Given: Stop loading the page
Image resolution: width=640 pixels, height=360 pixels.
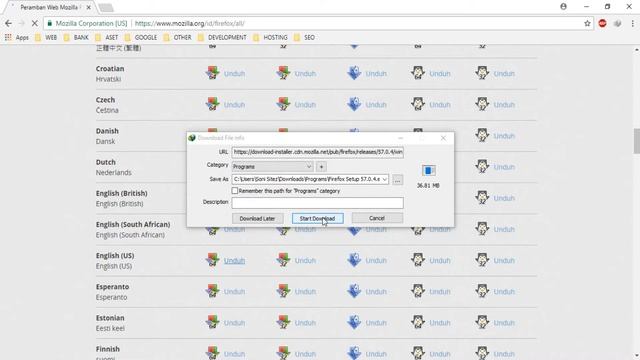Looking at the screenshot, I should [x=34, y=24].
